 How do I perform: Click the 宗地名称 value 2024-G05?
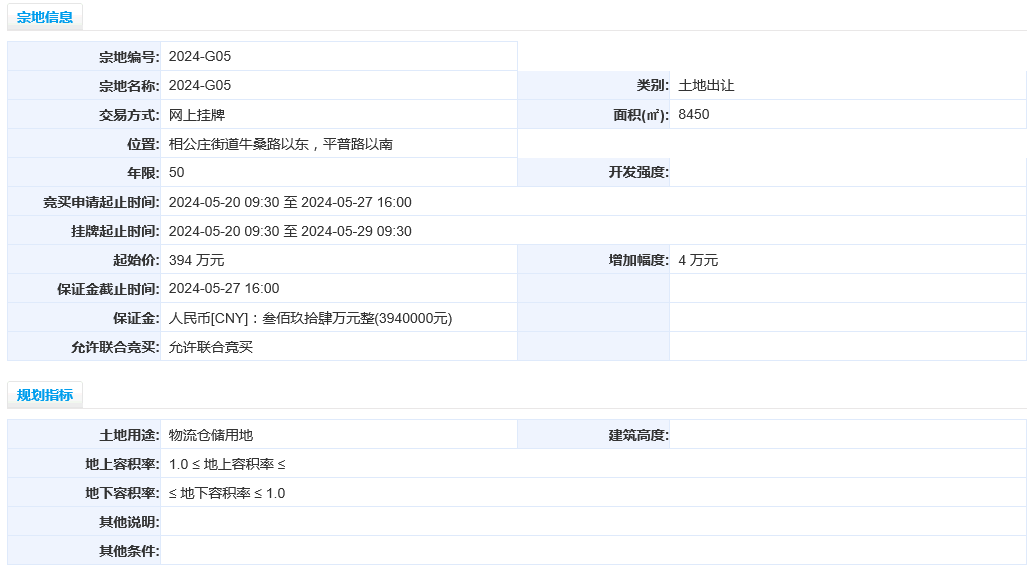point(200,85)
